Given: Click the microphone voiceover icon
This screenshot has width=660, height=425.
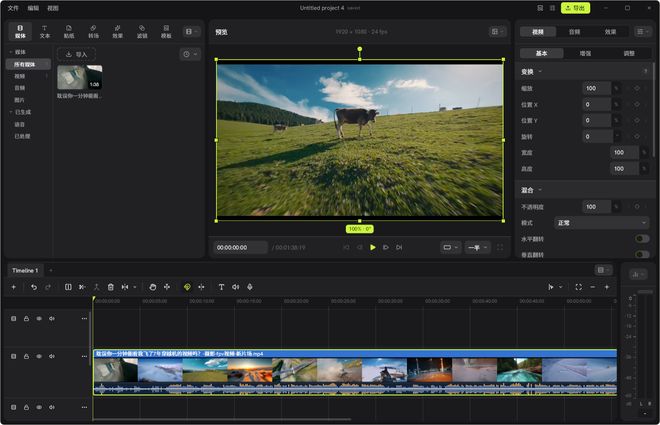Looking at the screenshot, I should [x=250, y=287].
